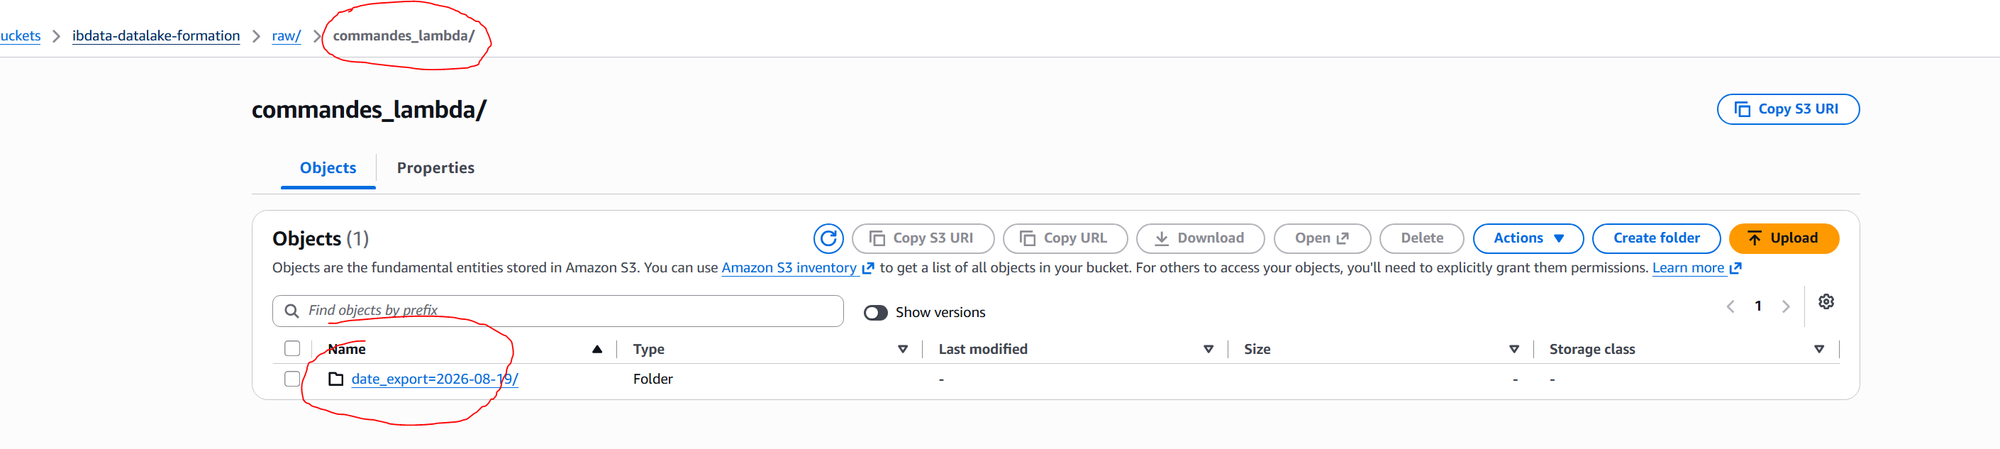Click the Create folder button
The height and width of the screenshot is (449, 2000).
pos(1656,238)
